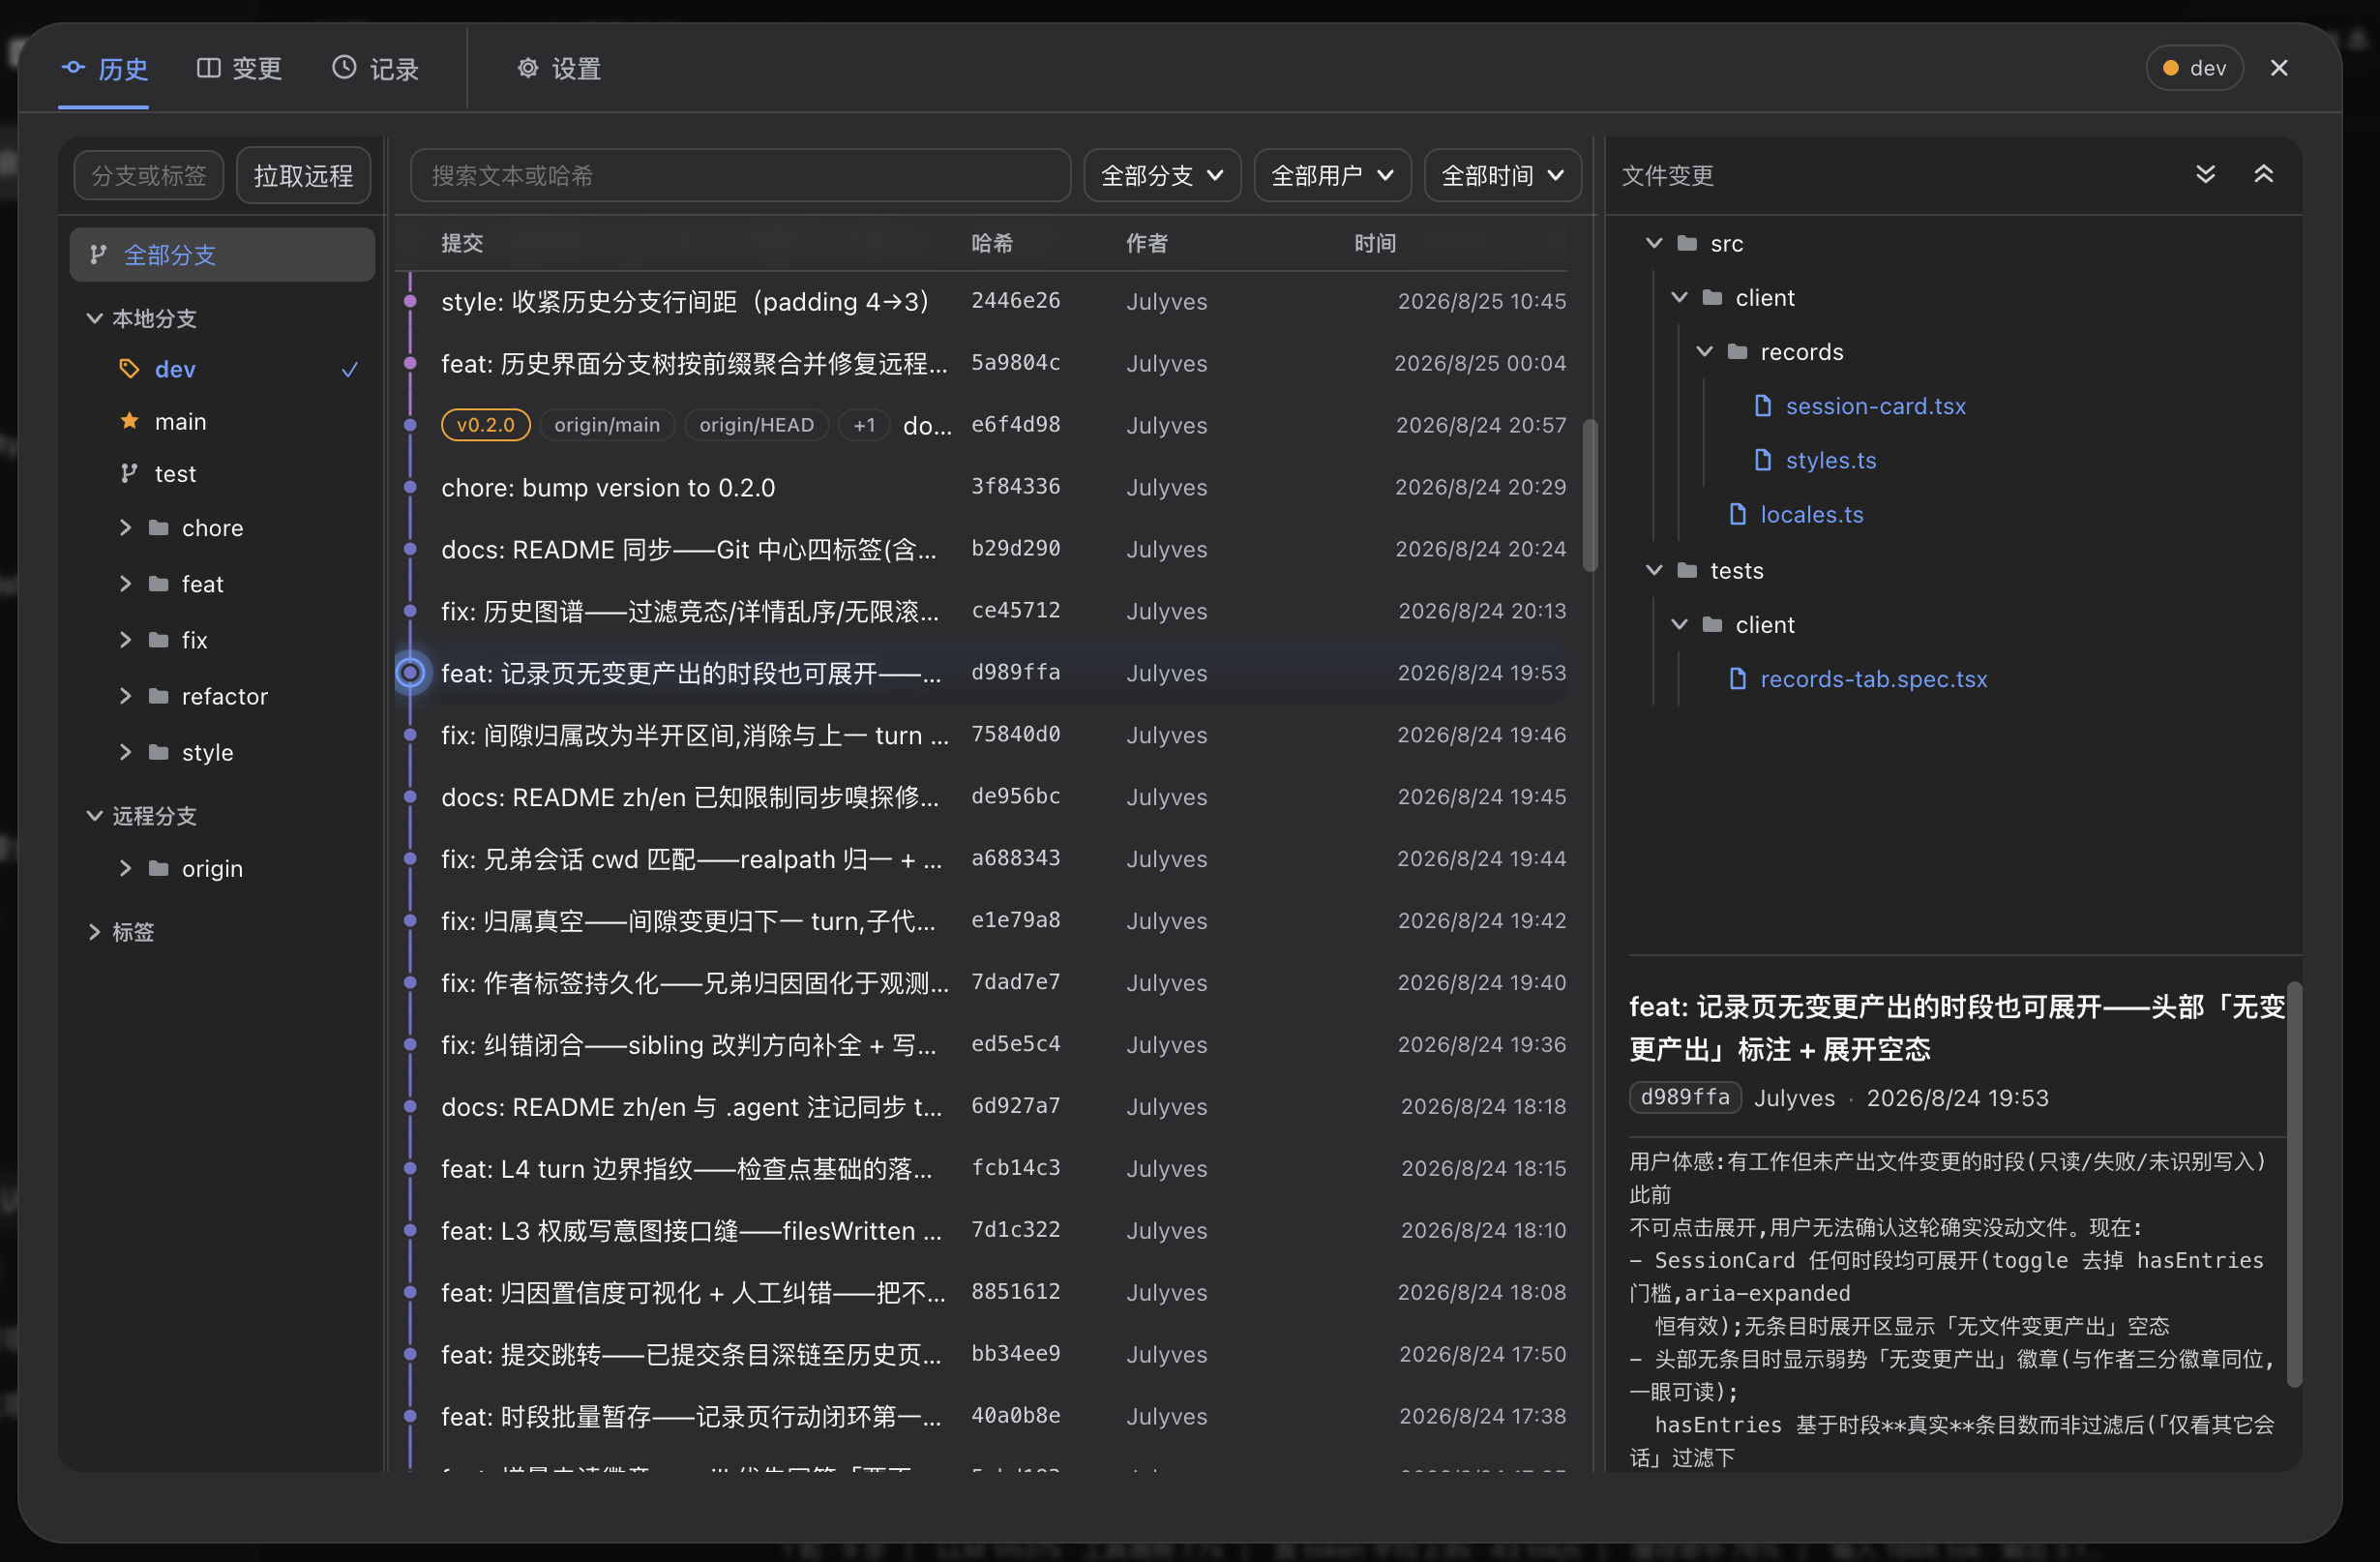Click the graph node of commit 2446e26
The width and height of the screenshot is (2380, 1562).
point(410,301)
